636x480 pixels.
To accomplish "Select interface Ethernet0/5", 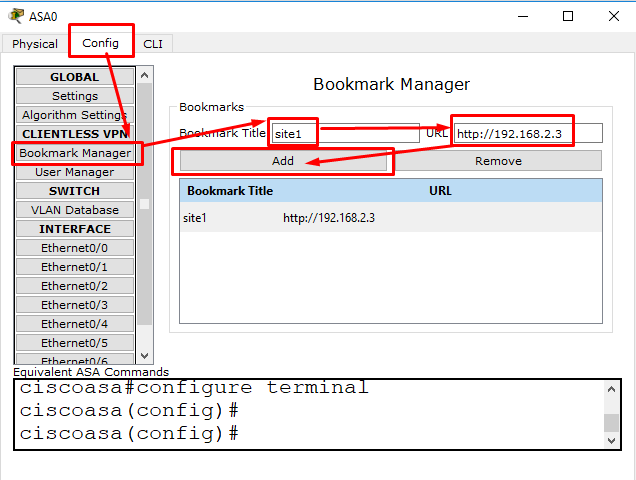I will [75, 343].
